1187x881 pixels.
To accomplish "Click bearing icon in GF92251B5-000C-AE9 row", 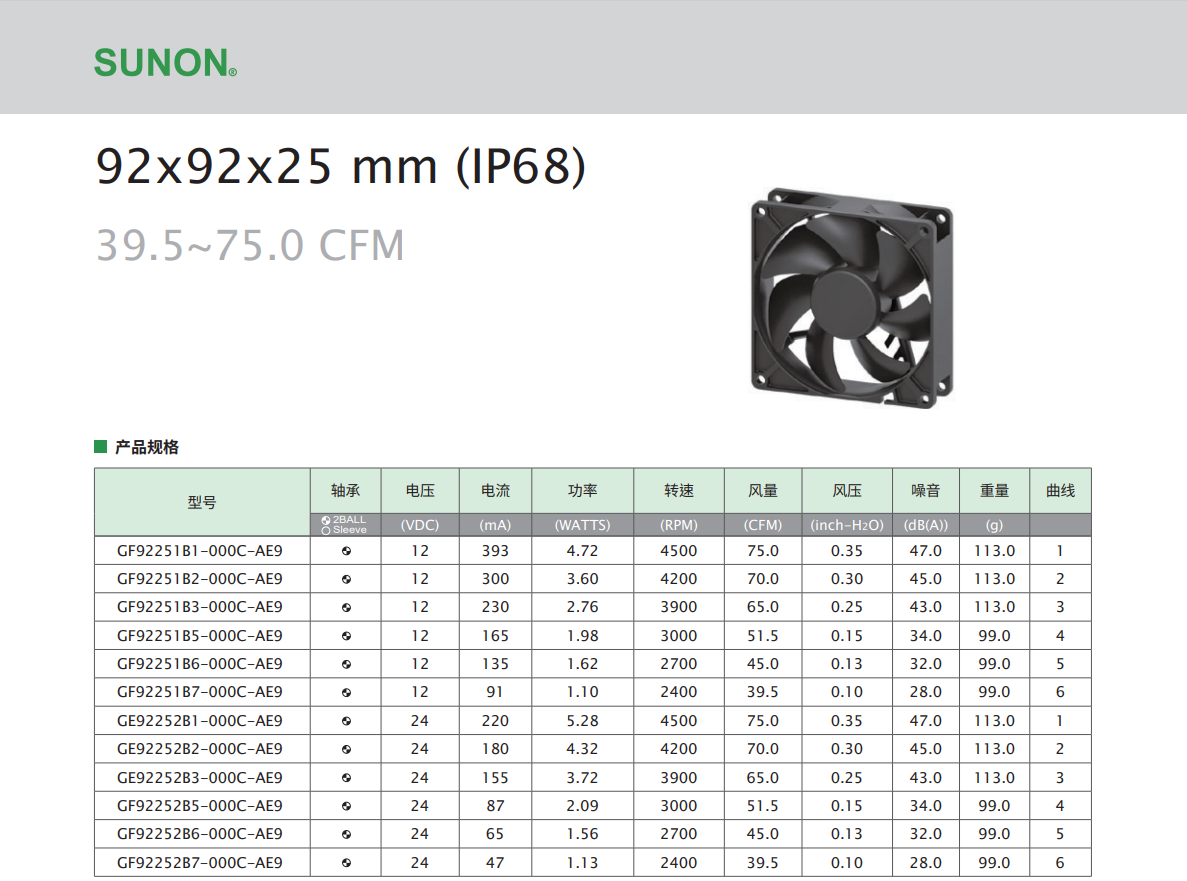I will pos(346,636).
